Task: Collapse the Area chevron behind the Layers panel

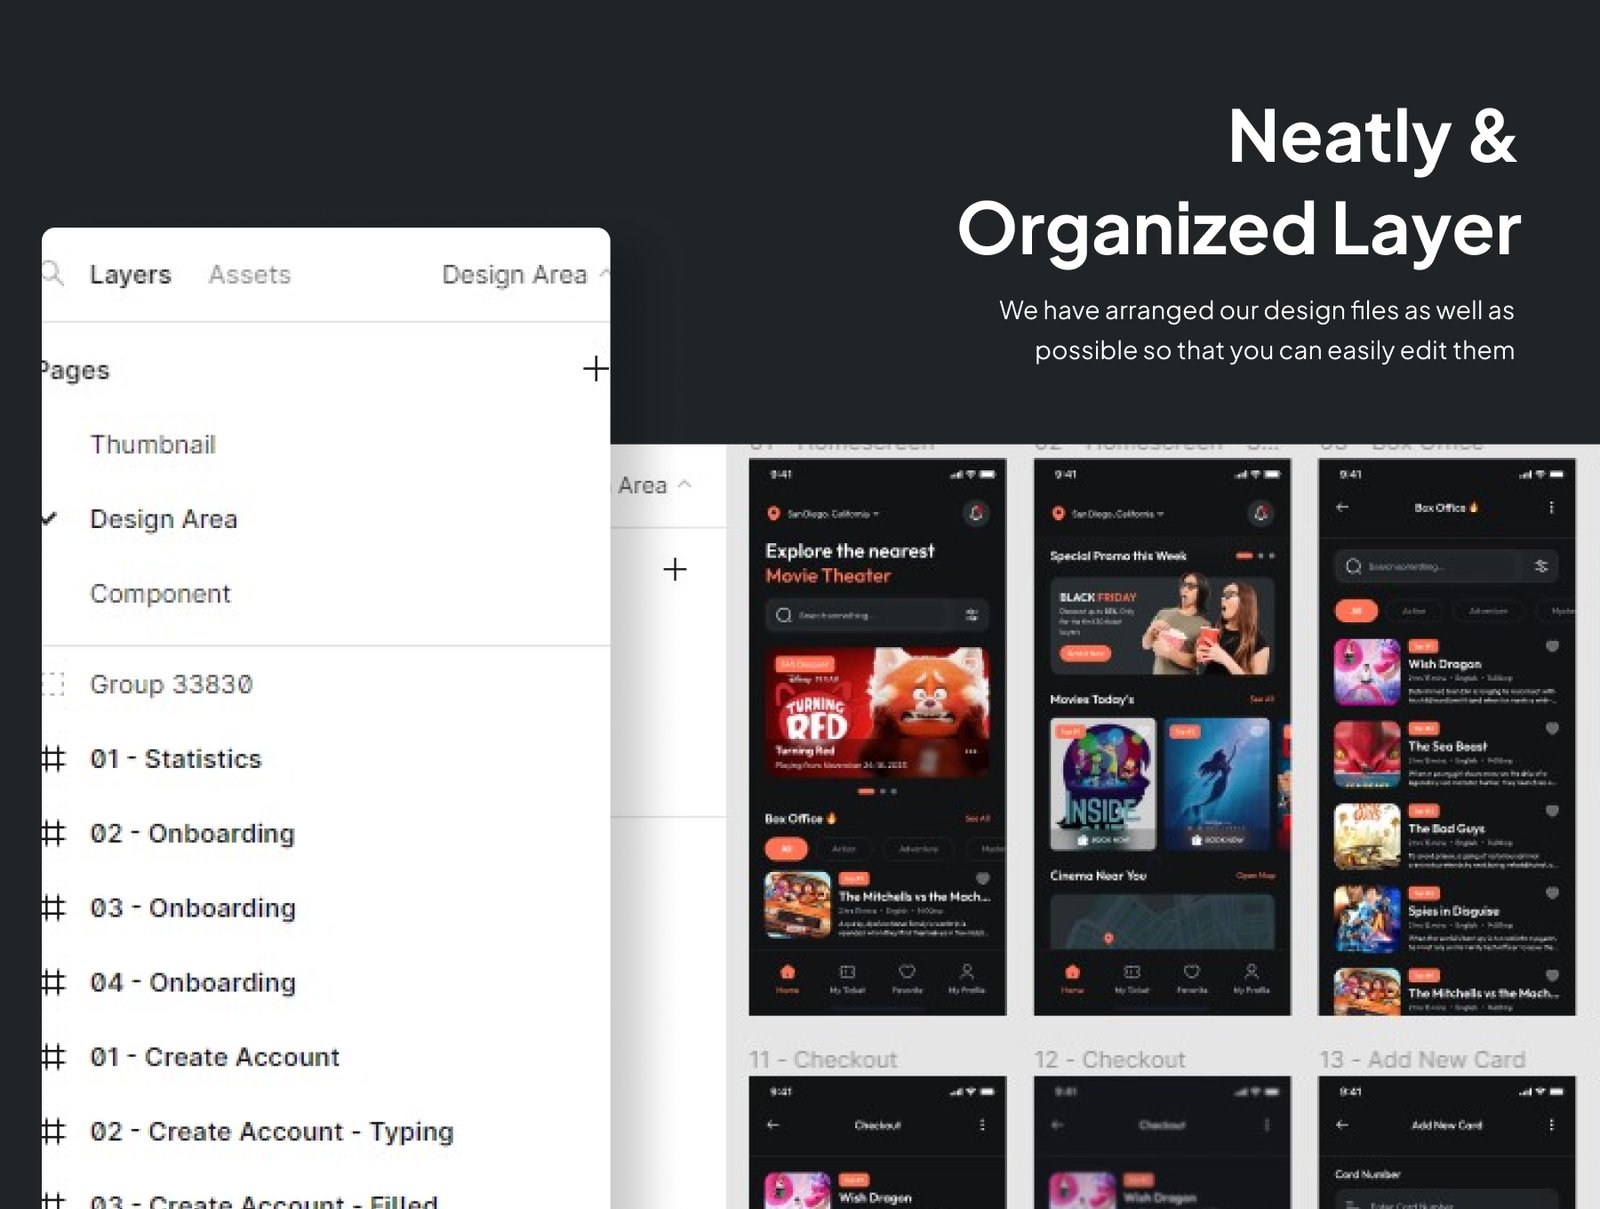Action: pos(685,484)
